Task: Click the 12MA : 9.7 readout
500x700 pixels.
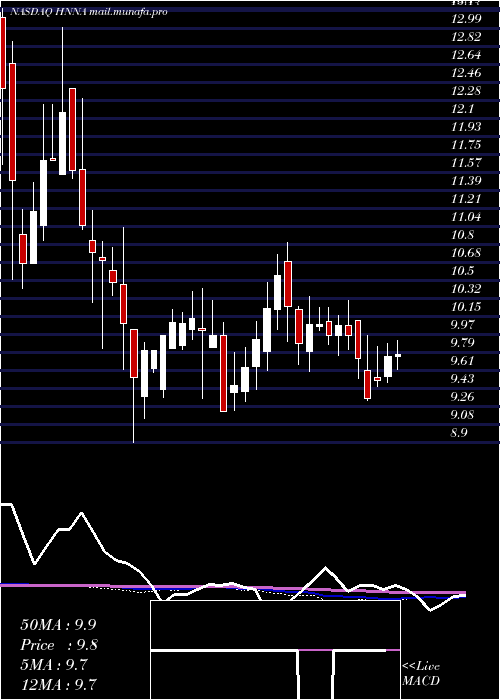Action: click(x=58, y=684)
